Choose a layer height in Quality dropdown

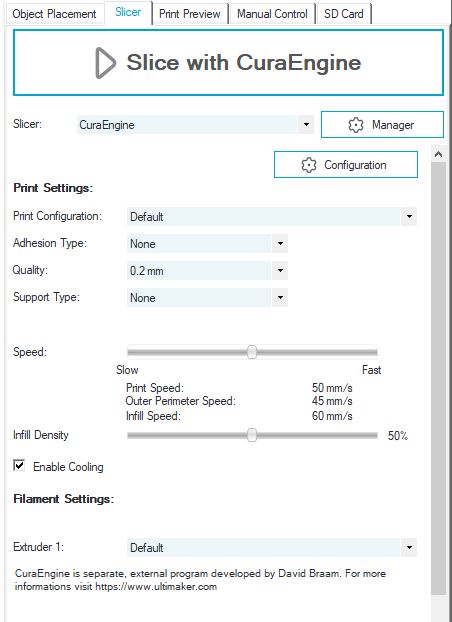click(207, 271)
